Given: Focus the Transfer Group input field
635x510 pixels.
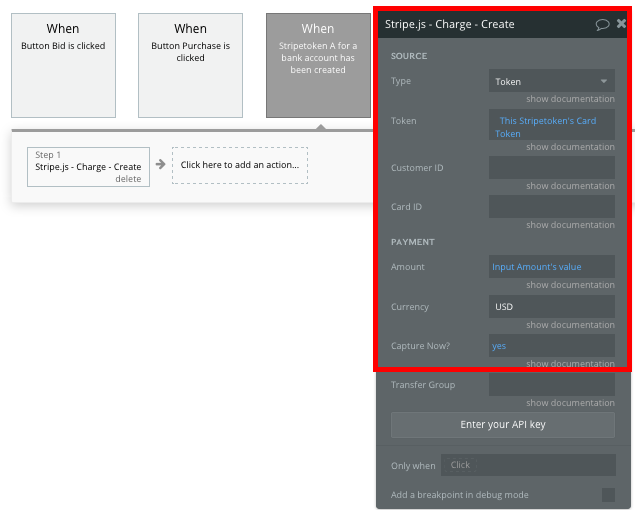Looking at the screenshot, I should (552, 384).
